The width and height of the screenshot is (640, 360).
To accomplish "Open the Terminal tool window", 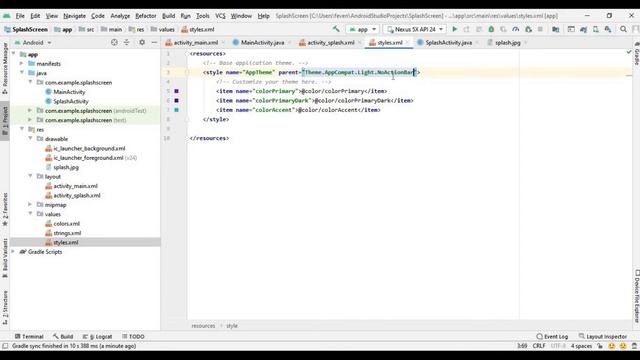I will (29, 336).
